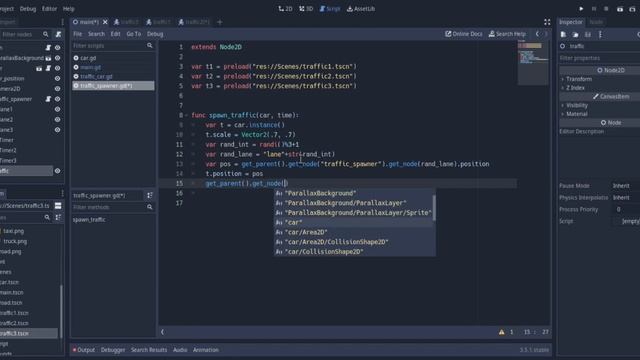Switch to the 3D workspace
This screenshot has width=640, height=360.
(306, 9)
